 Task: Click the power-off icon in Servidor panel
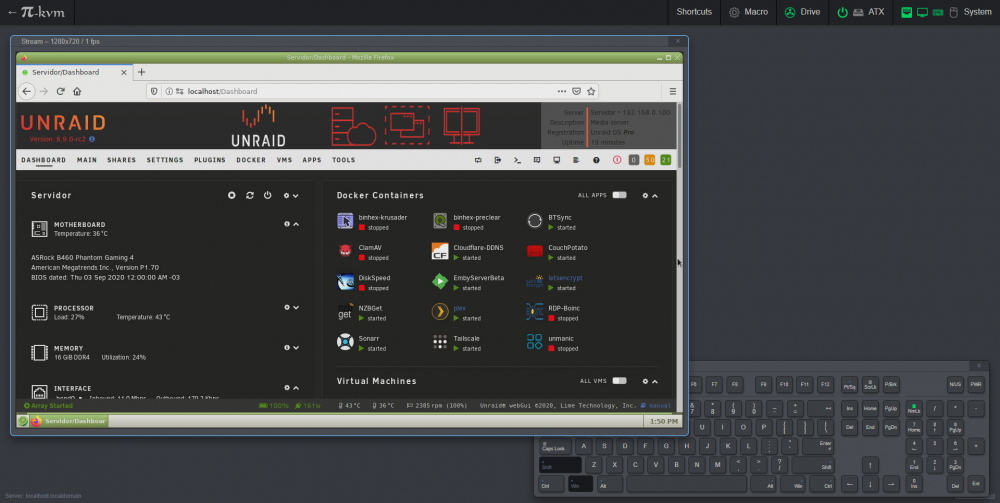click(x=268, y=195)
